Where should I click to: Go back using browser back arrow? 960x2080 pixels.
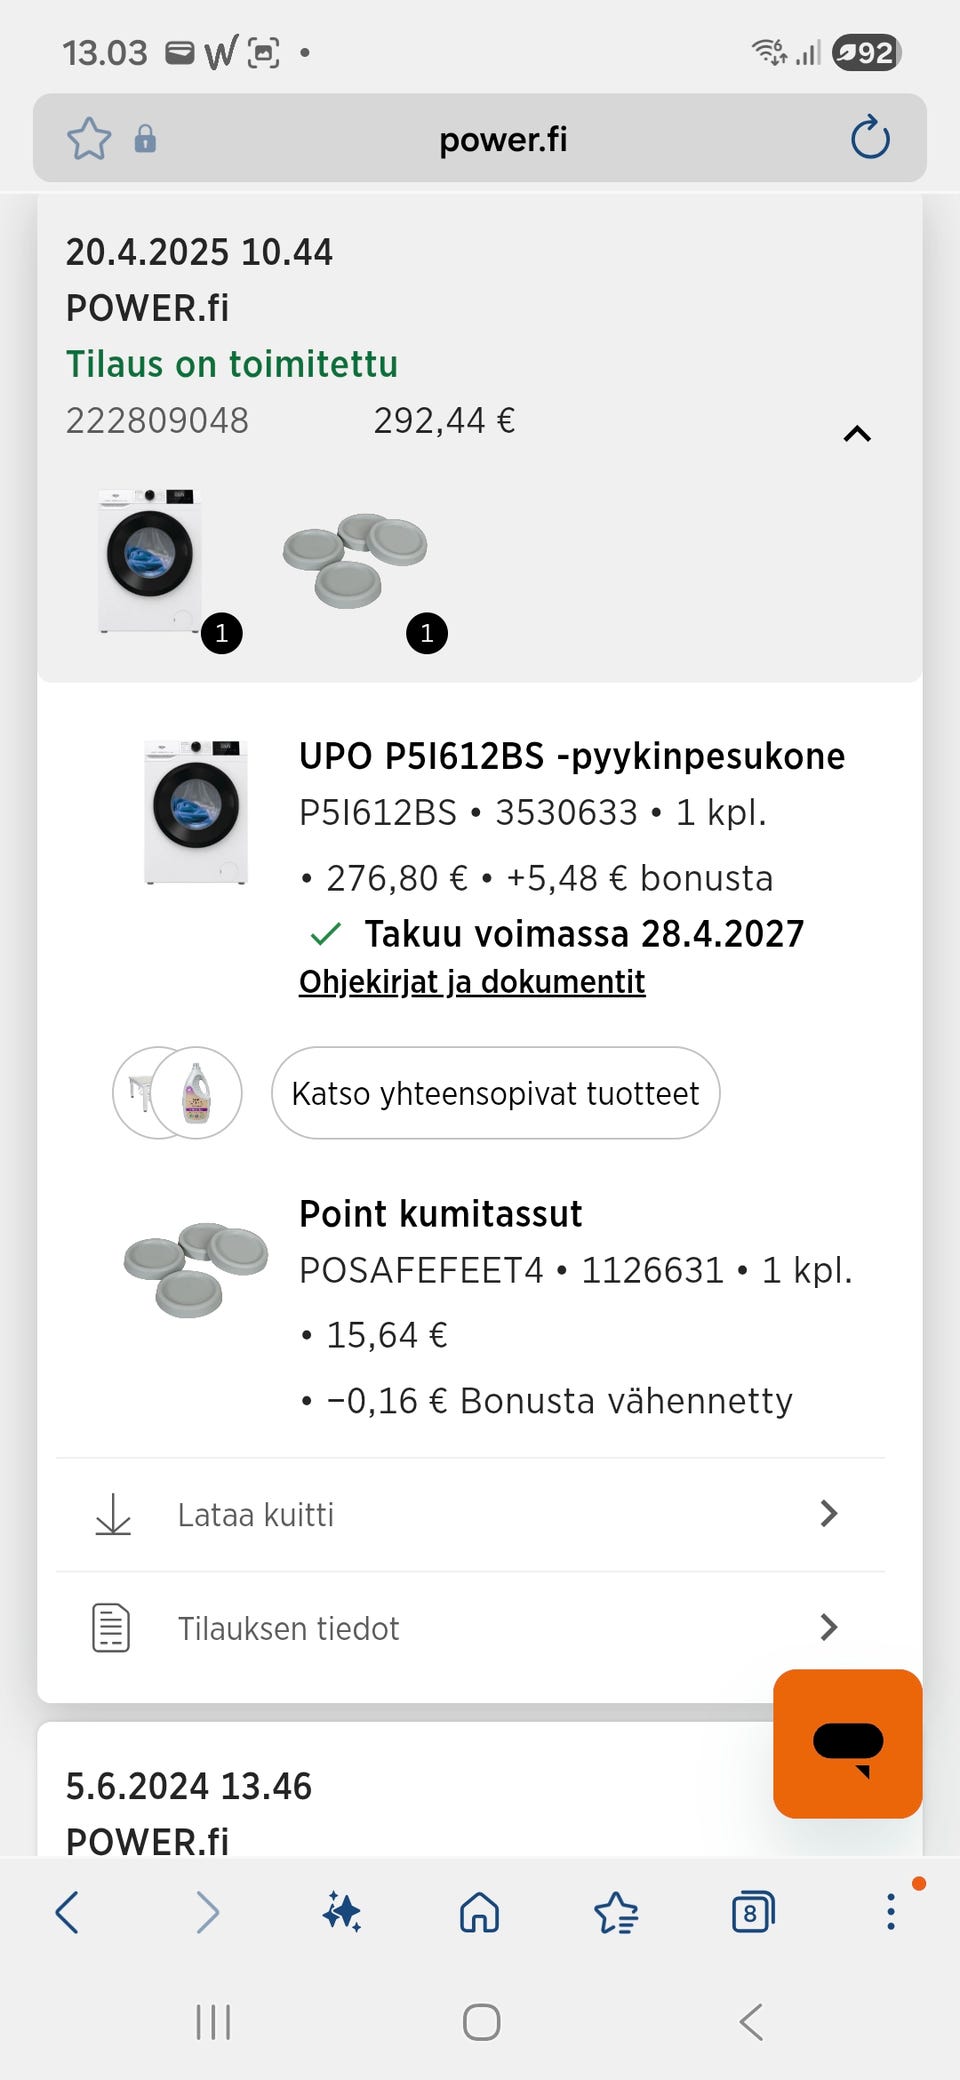(x=67, y=1912)
